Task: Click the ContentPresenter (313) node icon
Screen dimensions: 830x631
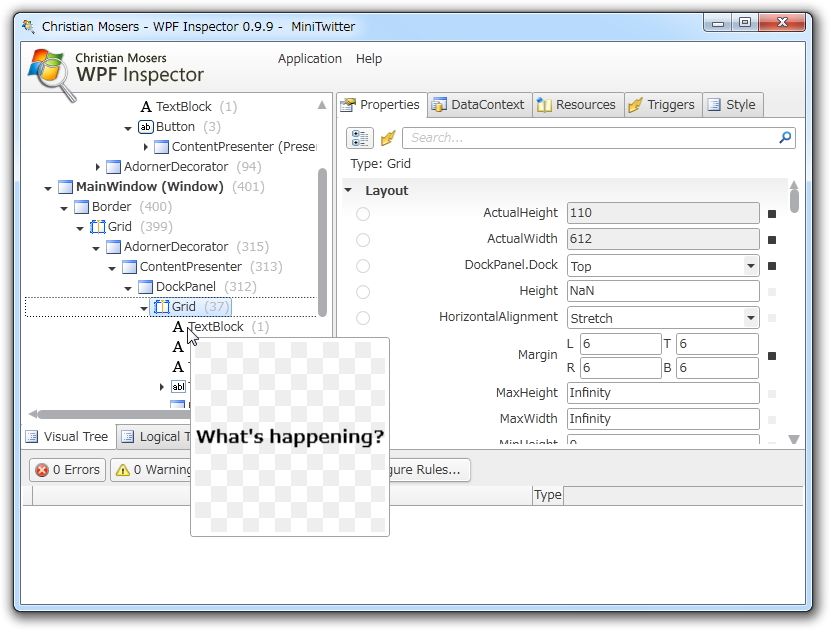Action: [129, 267]
